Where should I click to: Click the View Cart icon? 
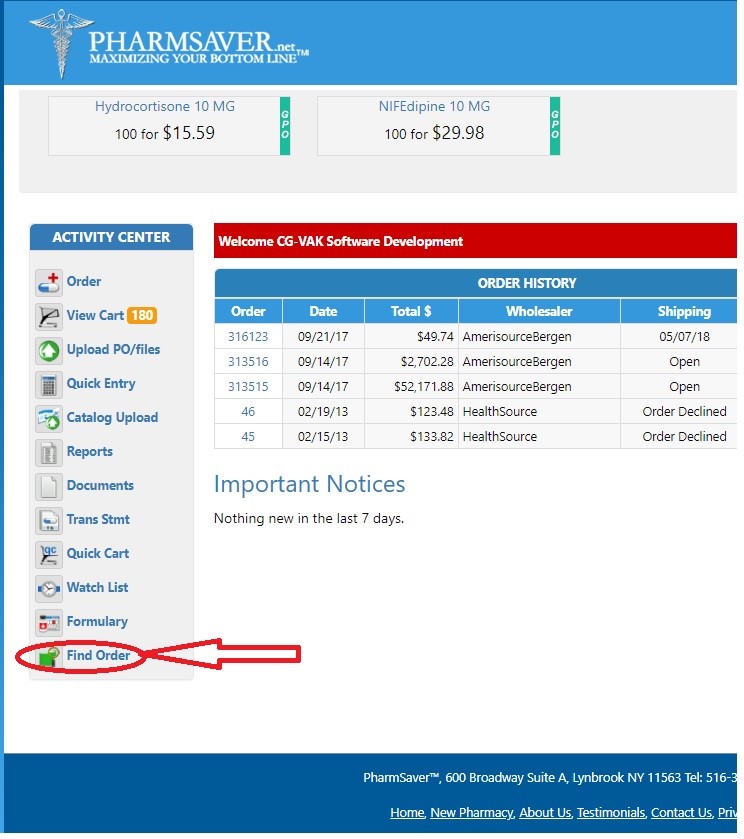49,316
